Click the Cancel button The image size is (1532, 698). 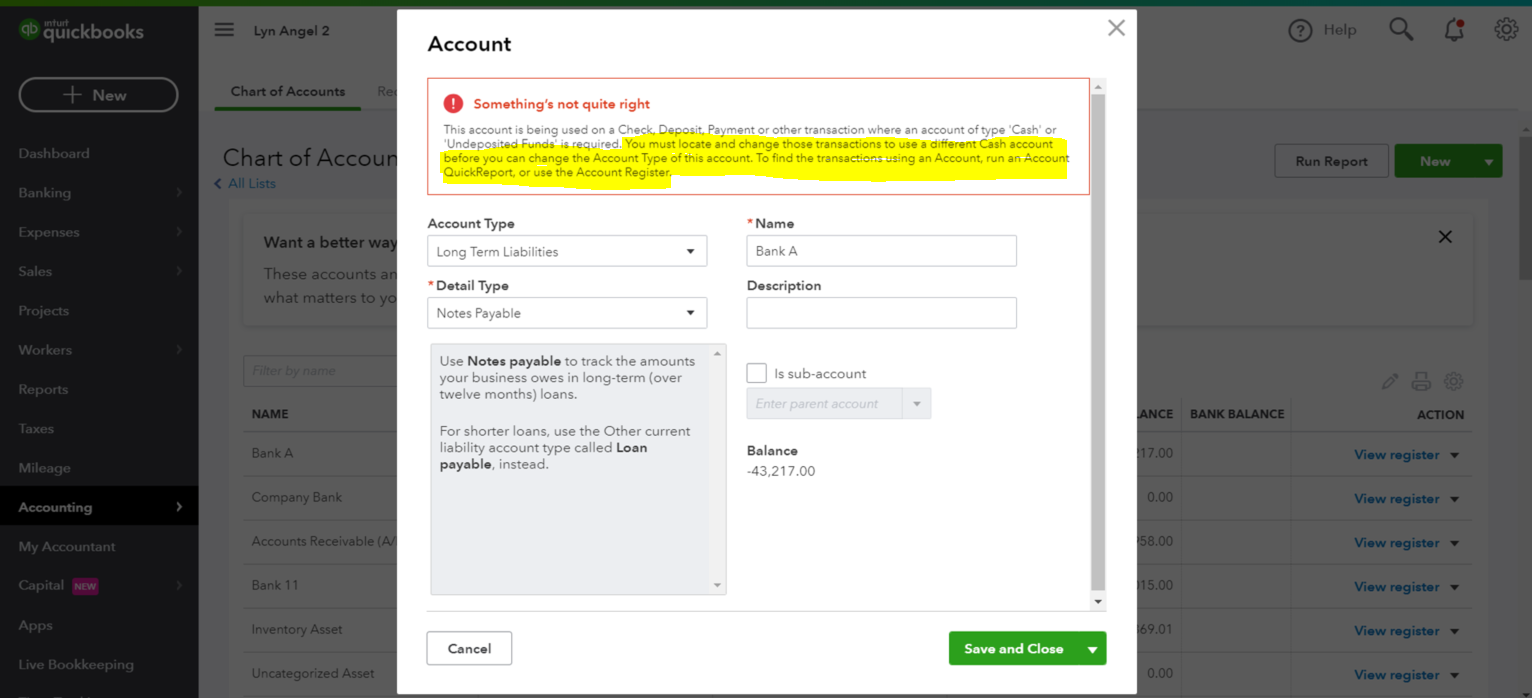[469, 648]
